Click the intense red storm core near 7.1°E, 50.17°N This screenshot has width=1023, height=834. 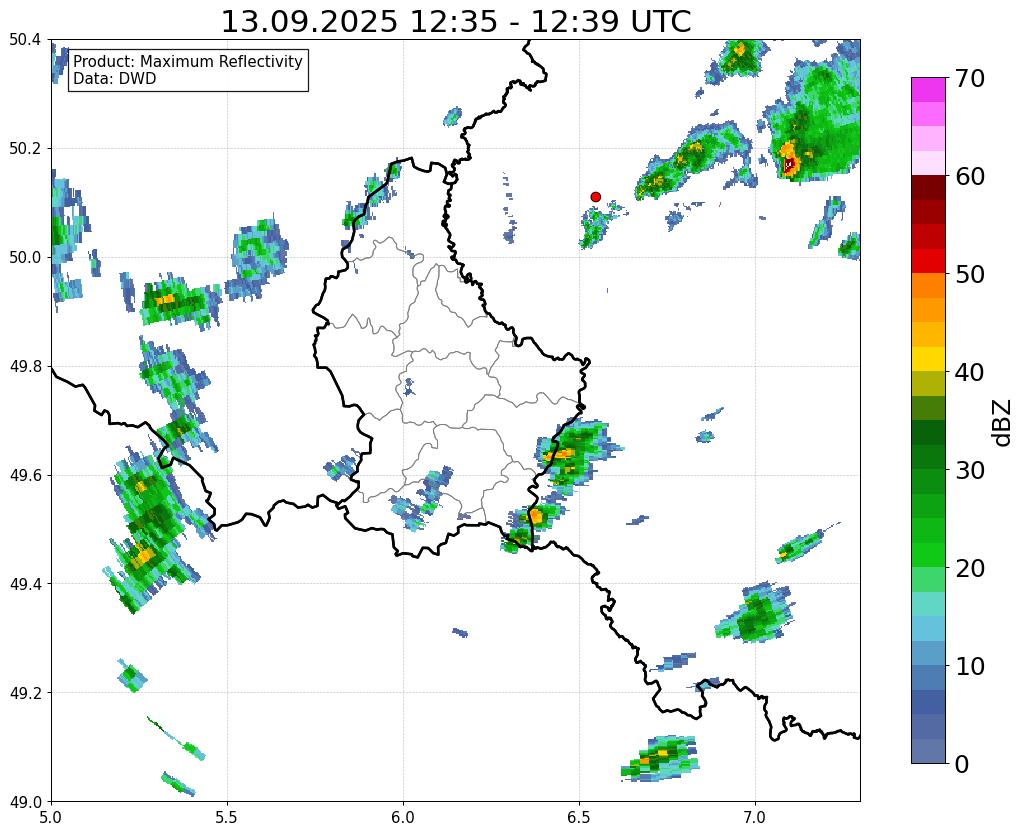tap(789, 164)
